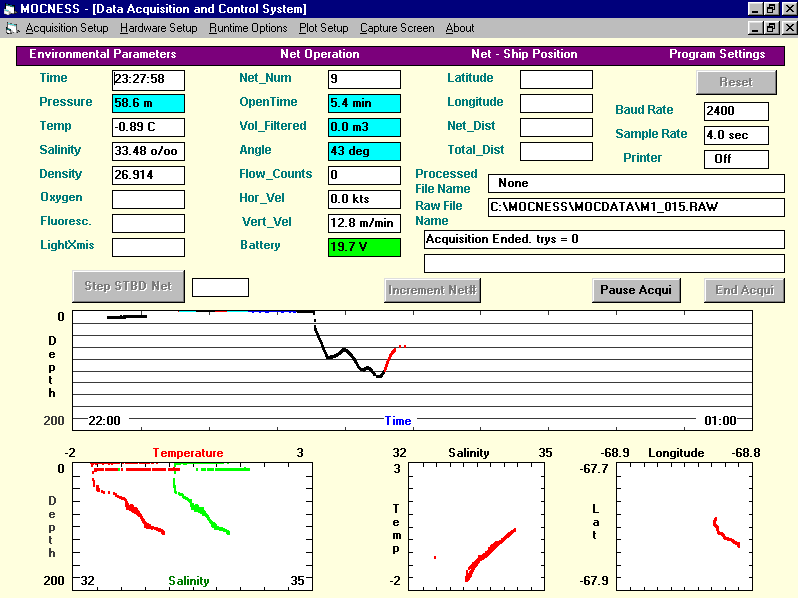Click the Baud Rate field showing 2400
Viewport: 798px width, 598px height.
[x=736, y=111]
